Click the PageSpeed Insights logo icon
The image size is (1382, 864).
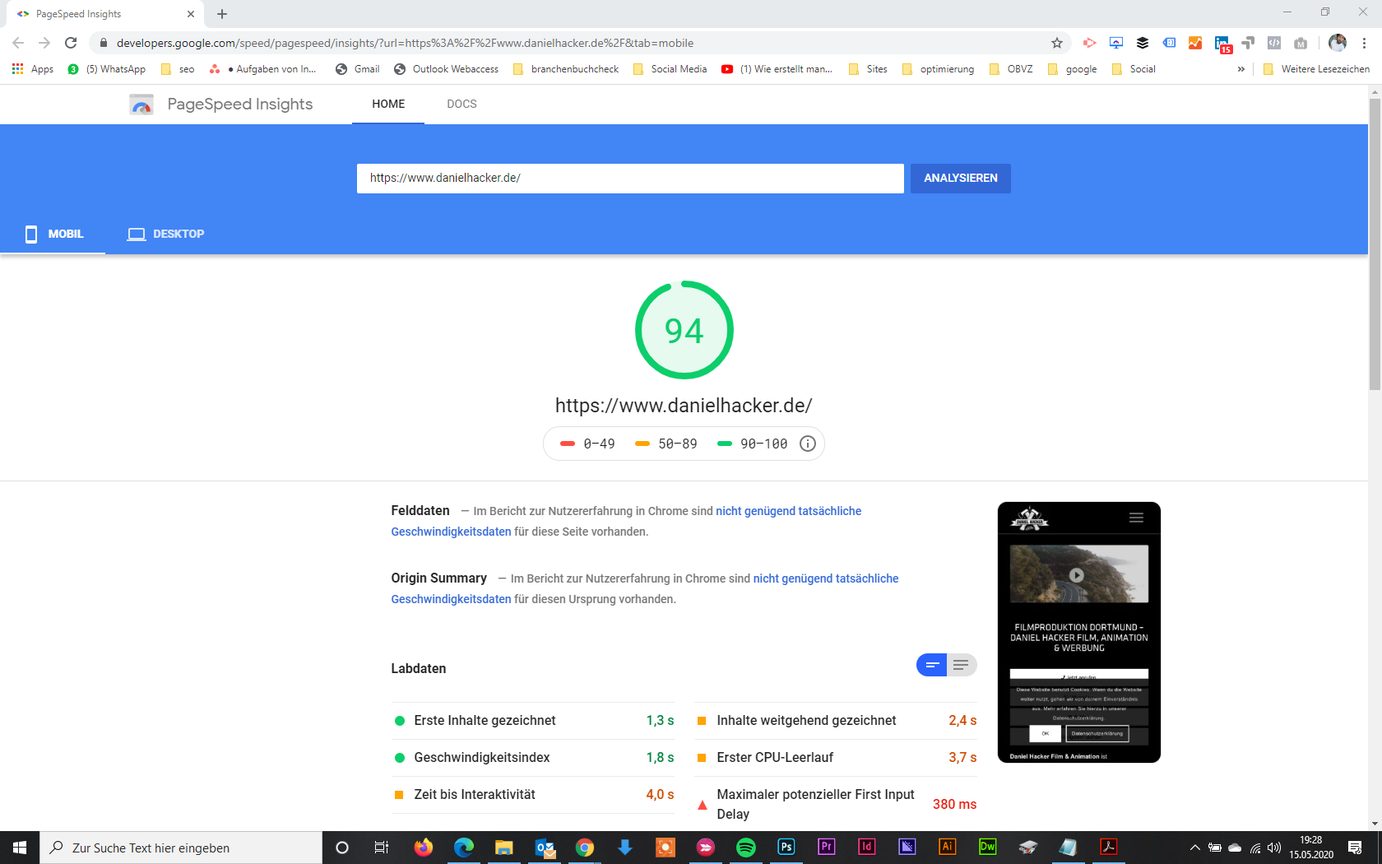(x=141, y=104)
